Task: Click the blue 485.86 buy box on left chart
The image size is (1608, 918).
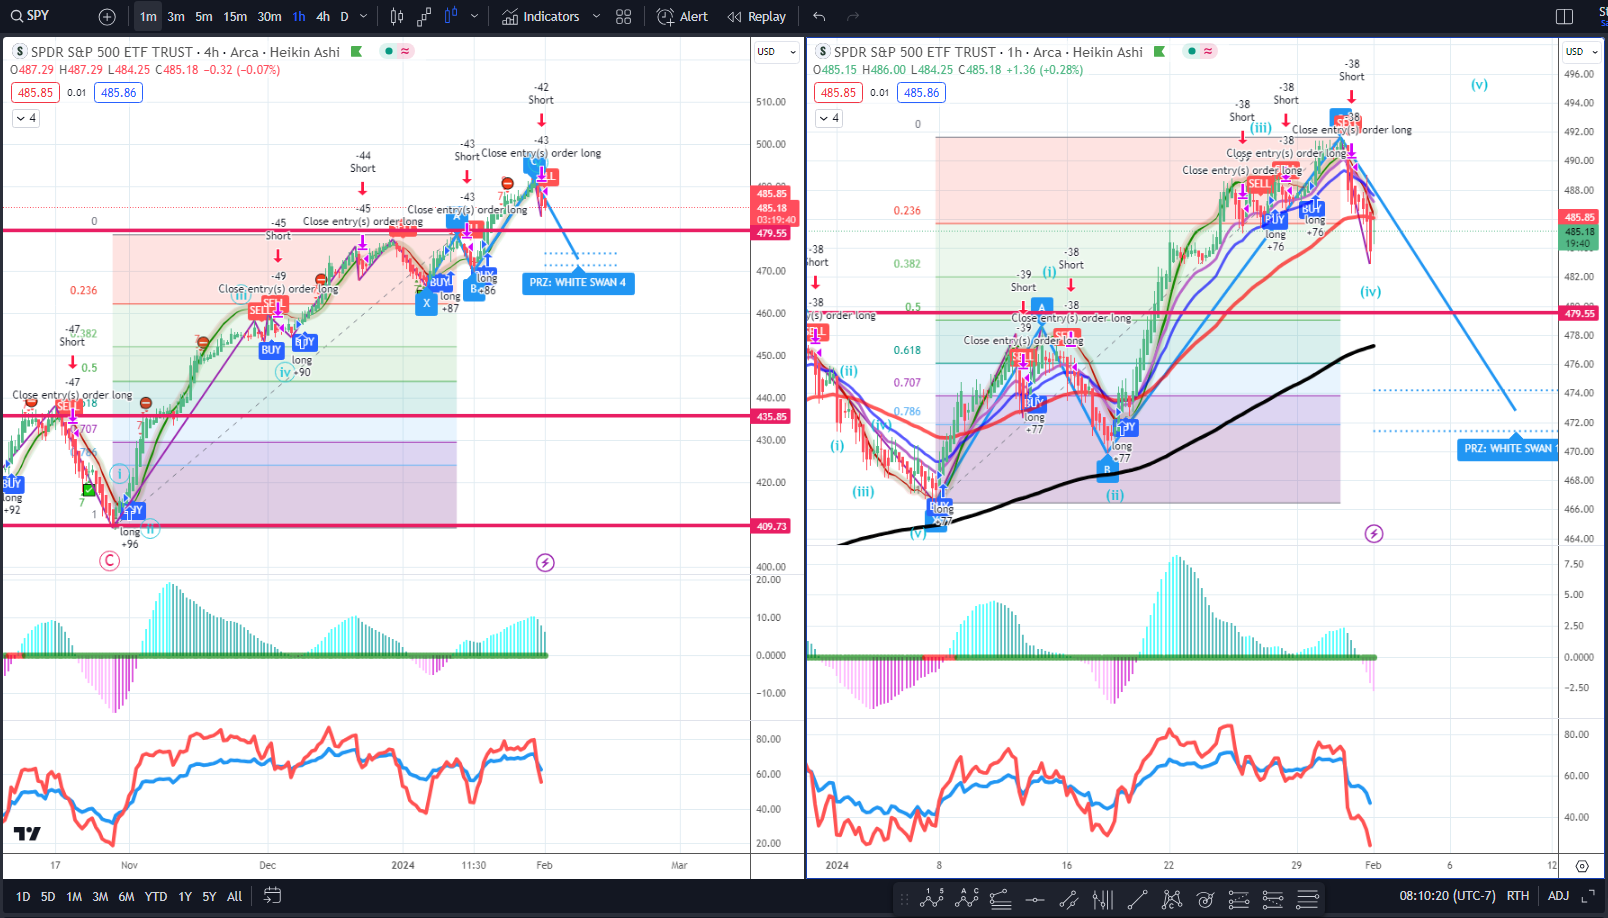Action: (x=119, y=93)
